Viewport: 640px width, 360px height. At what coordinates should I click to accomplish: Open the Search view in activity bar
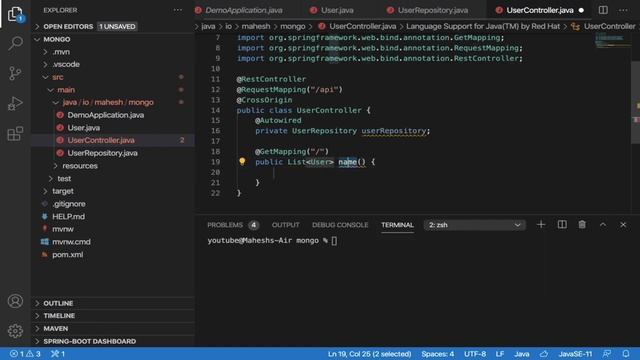point(15,43)
